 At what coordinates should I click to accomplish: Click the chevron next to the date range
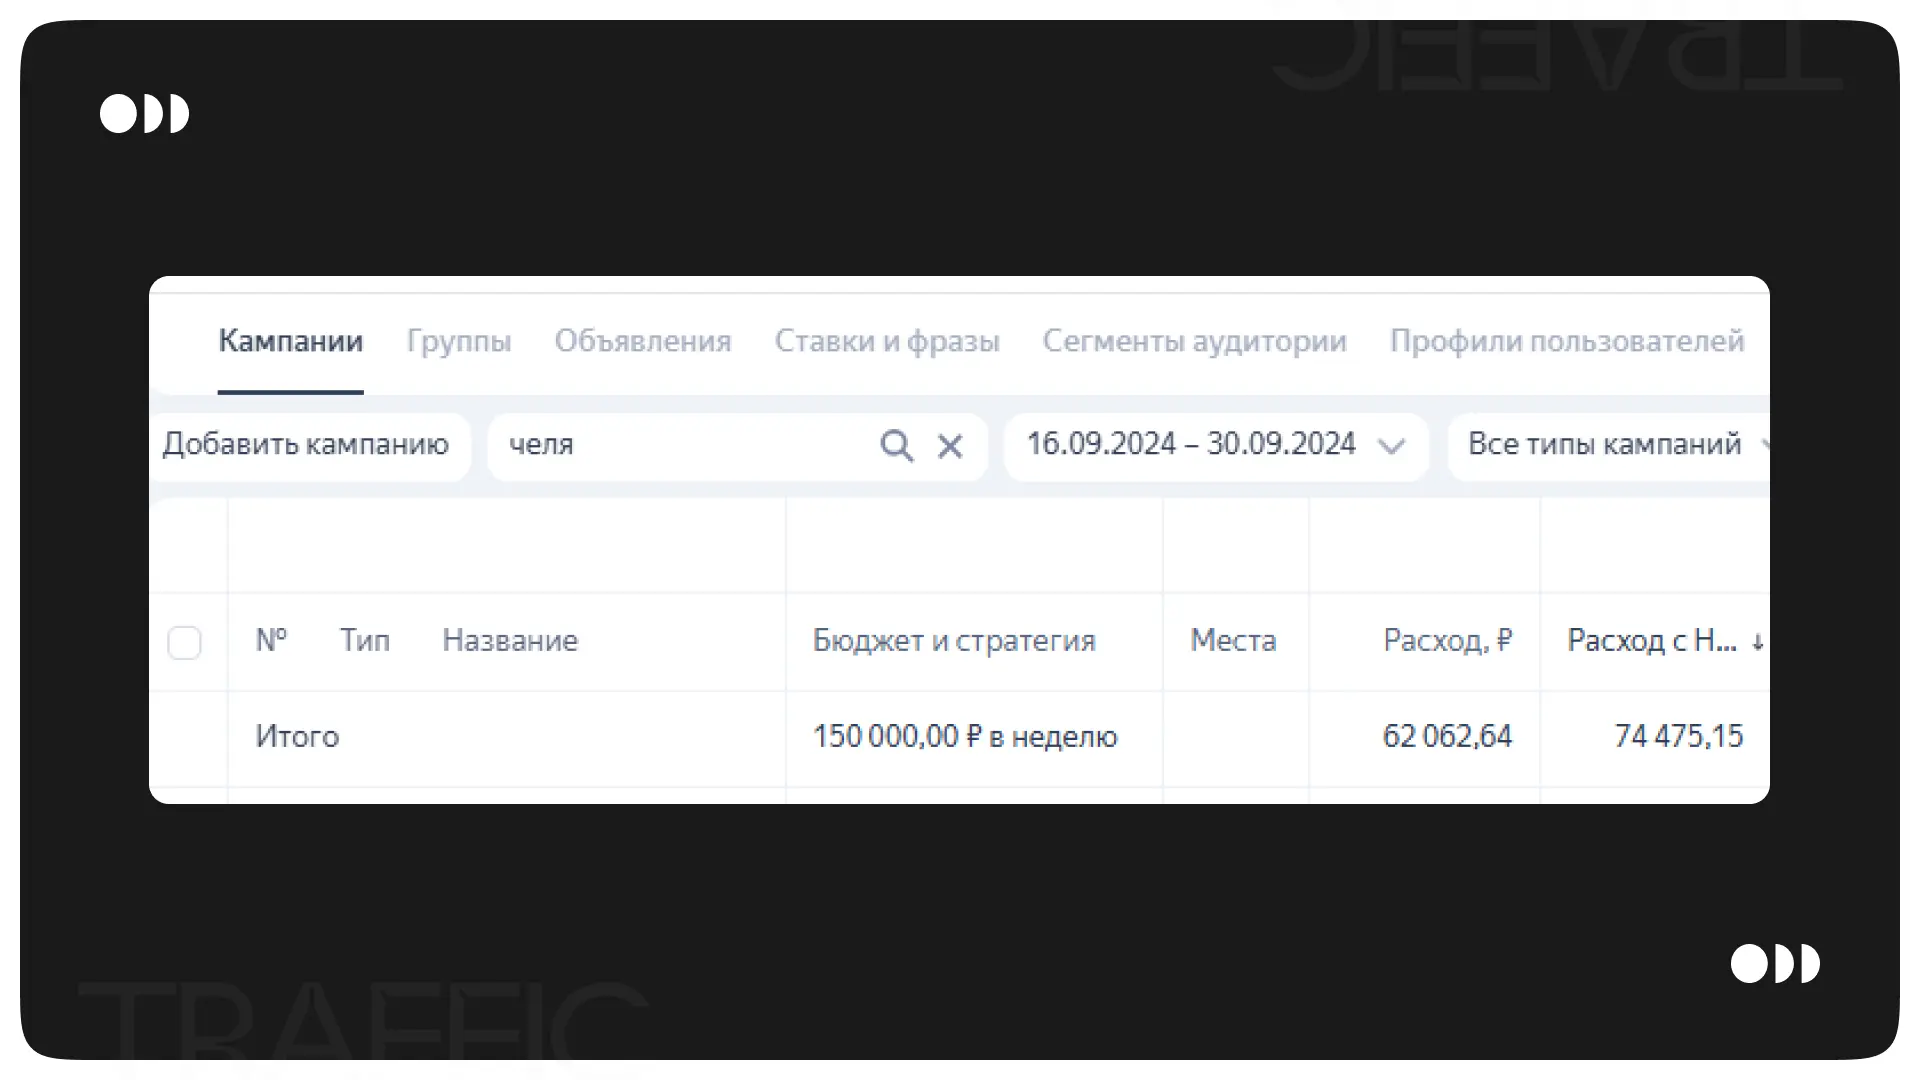click(1391, 446)
